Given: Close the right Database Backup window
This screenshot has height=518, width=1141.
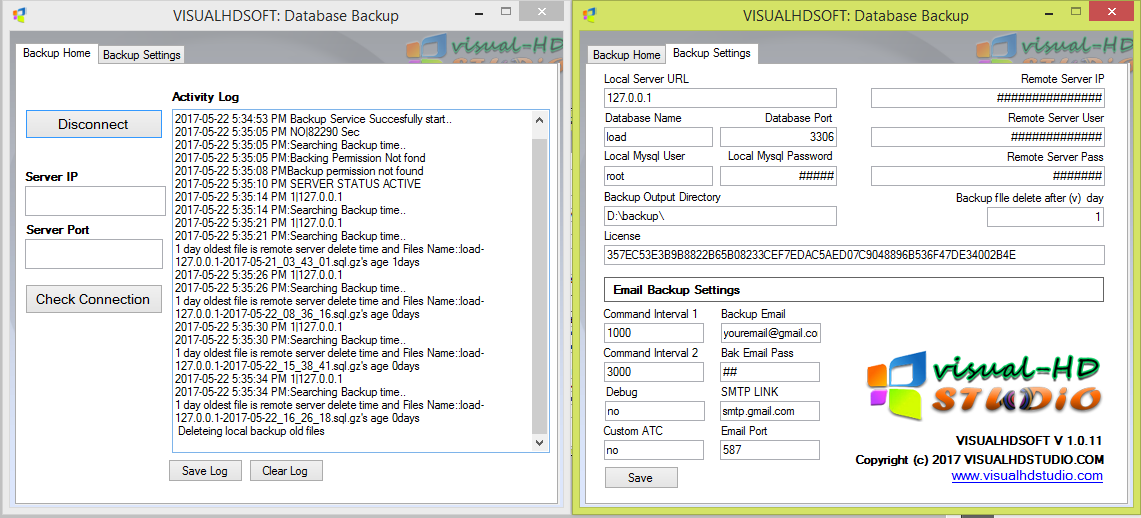Looking at the screenshot, I should (x=1110, y=12).
